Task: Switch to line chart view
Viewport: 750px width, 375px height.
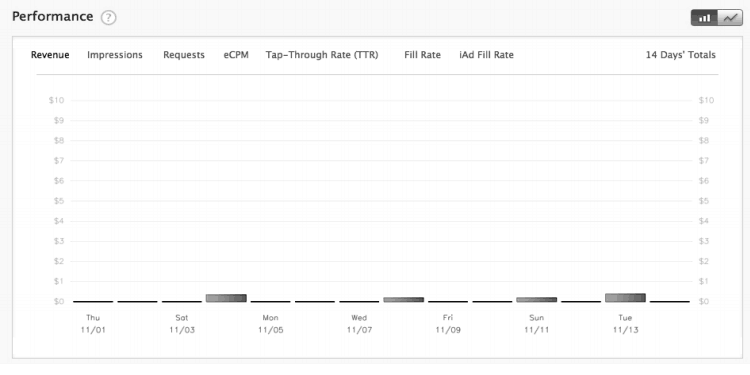Action: pyautogui.click(x=730, y=18)
